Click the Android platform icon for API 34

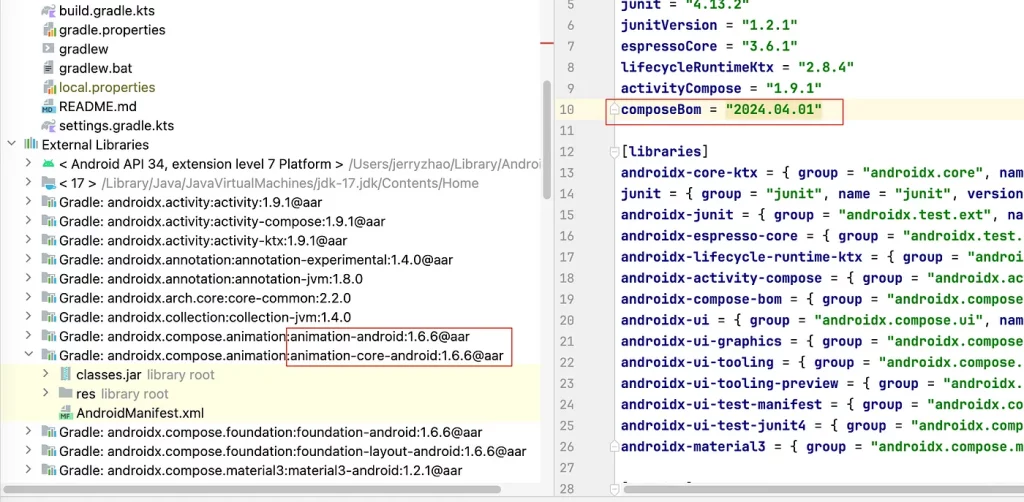[48, 163]
